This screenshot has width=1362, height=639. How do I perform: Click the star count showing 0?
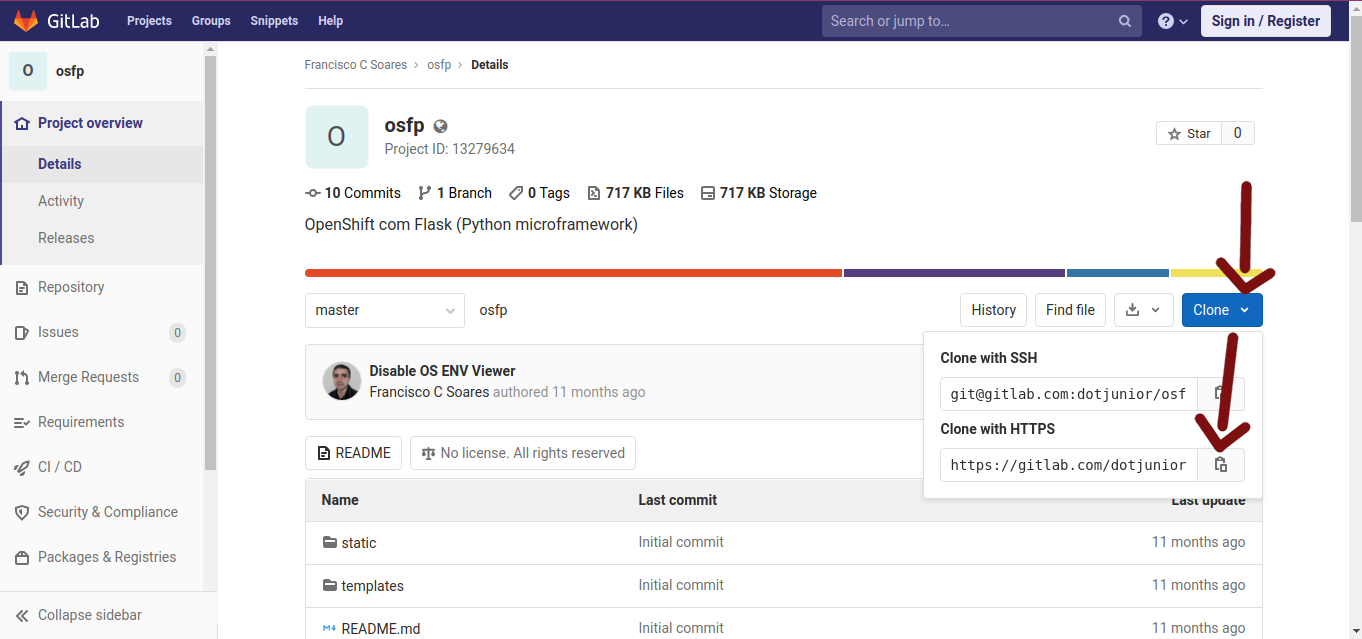tap(1237, 134)
